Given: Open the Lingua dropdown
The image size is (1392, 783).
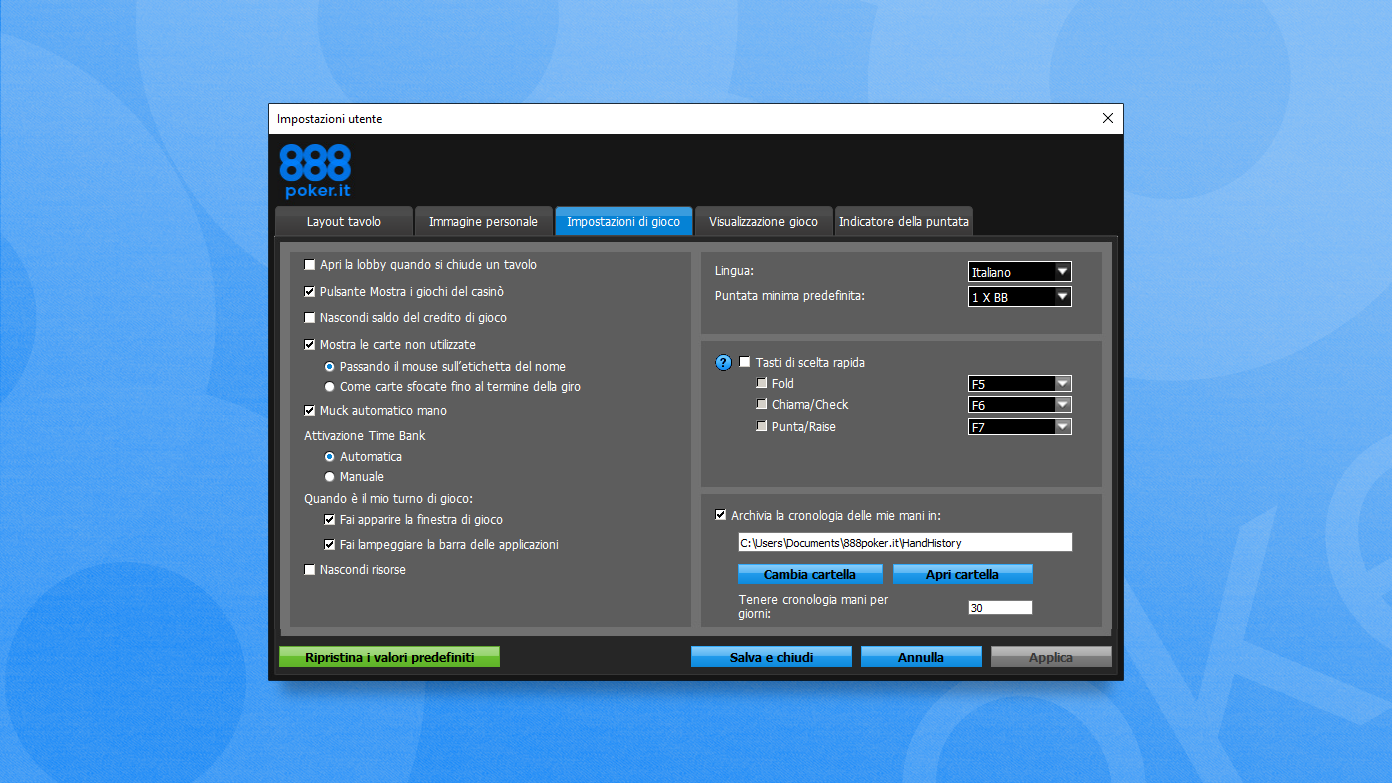Looking at the screenshot, I should tap(1019, 272).
